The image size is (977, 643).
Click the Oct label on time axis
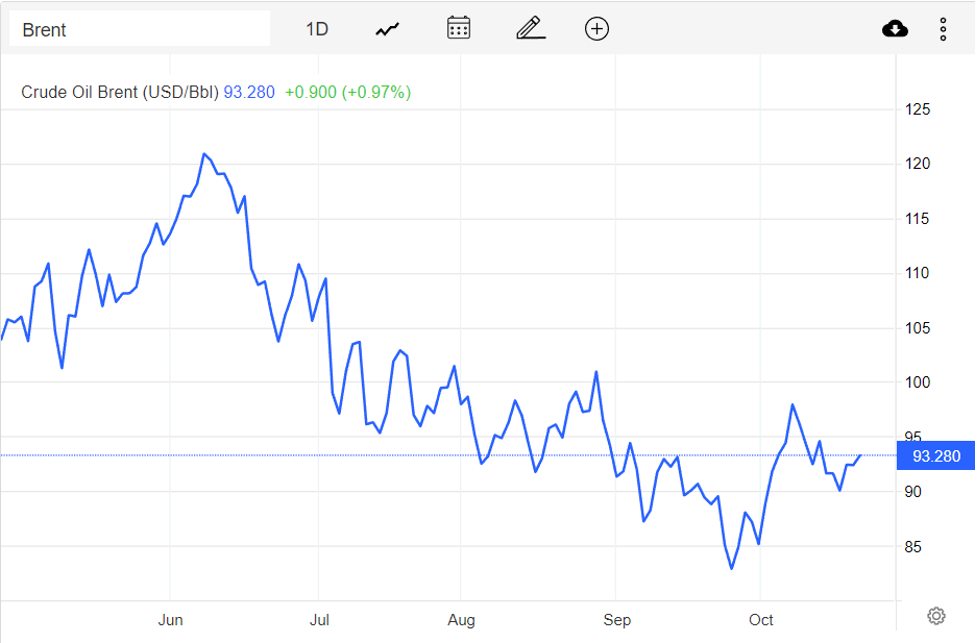(761, 620)
